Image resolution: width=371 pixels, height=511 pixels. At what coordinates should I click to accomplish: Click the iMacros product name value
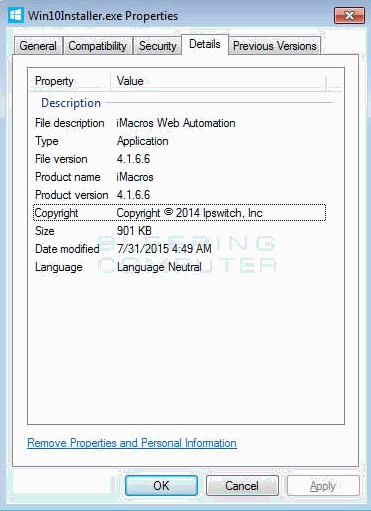135,177
